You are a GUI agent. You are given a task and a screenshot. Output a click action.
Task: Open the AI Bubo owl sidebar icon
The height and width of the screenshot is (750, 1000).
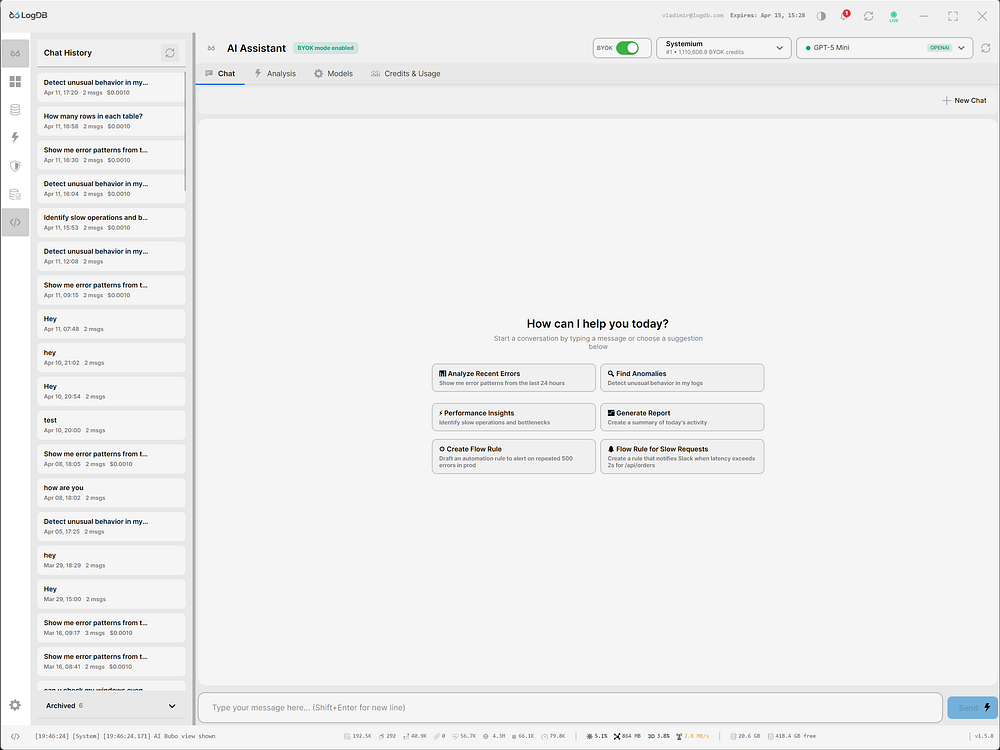(15, 54)
